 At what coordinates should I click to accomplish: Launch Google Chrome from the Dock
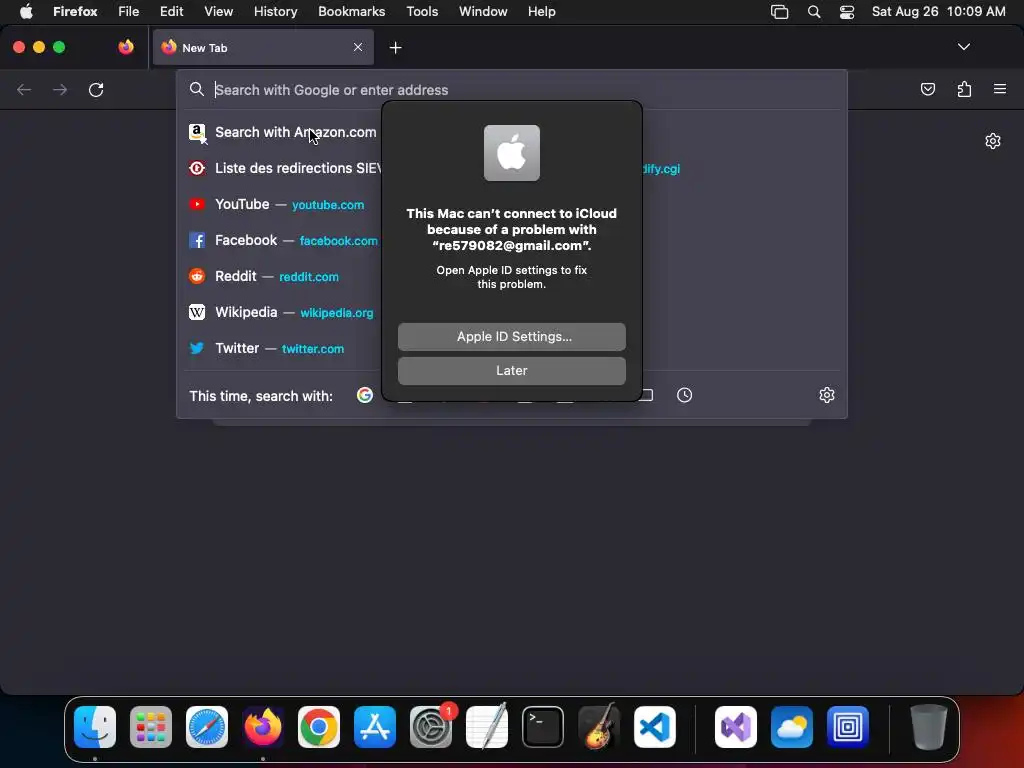pos(319,727)
